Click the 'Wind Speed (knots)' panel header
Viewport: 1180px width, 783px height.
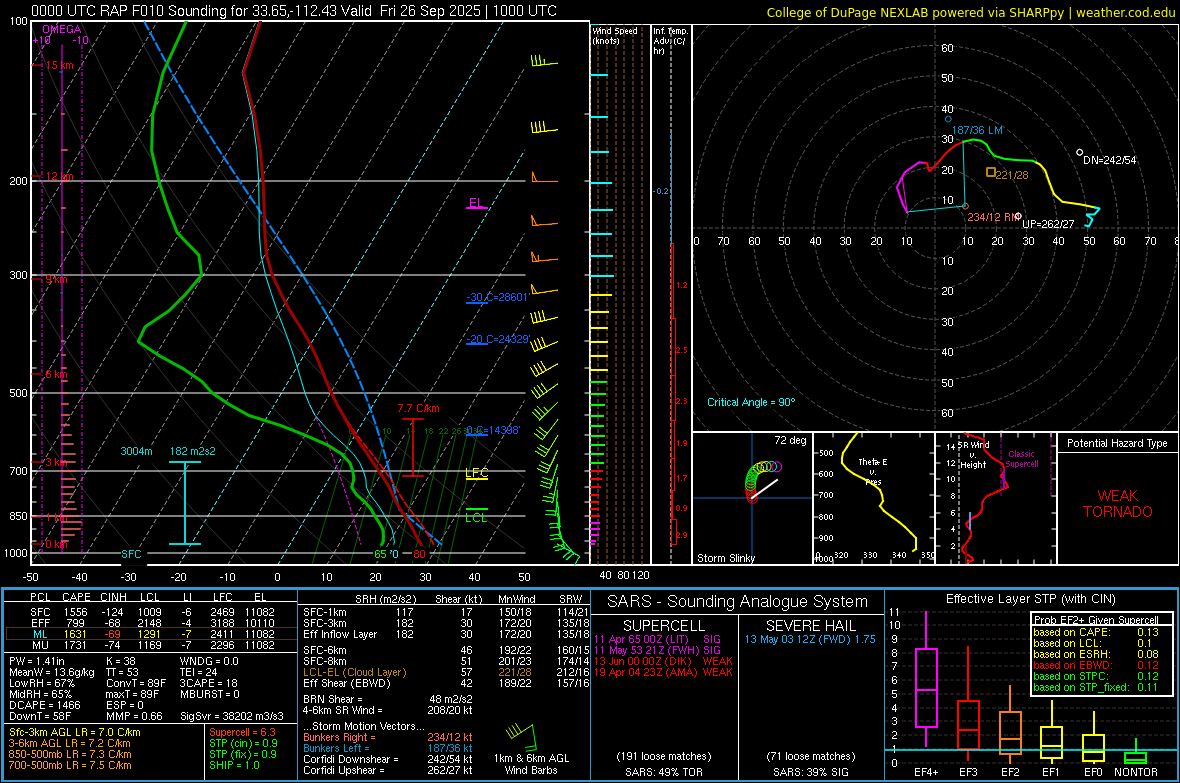tap(614, 35)
